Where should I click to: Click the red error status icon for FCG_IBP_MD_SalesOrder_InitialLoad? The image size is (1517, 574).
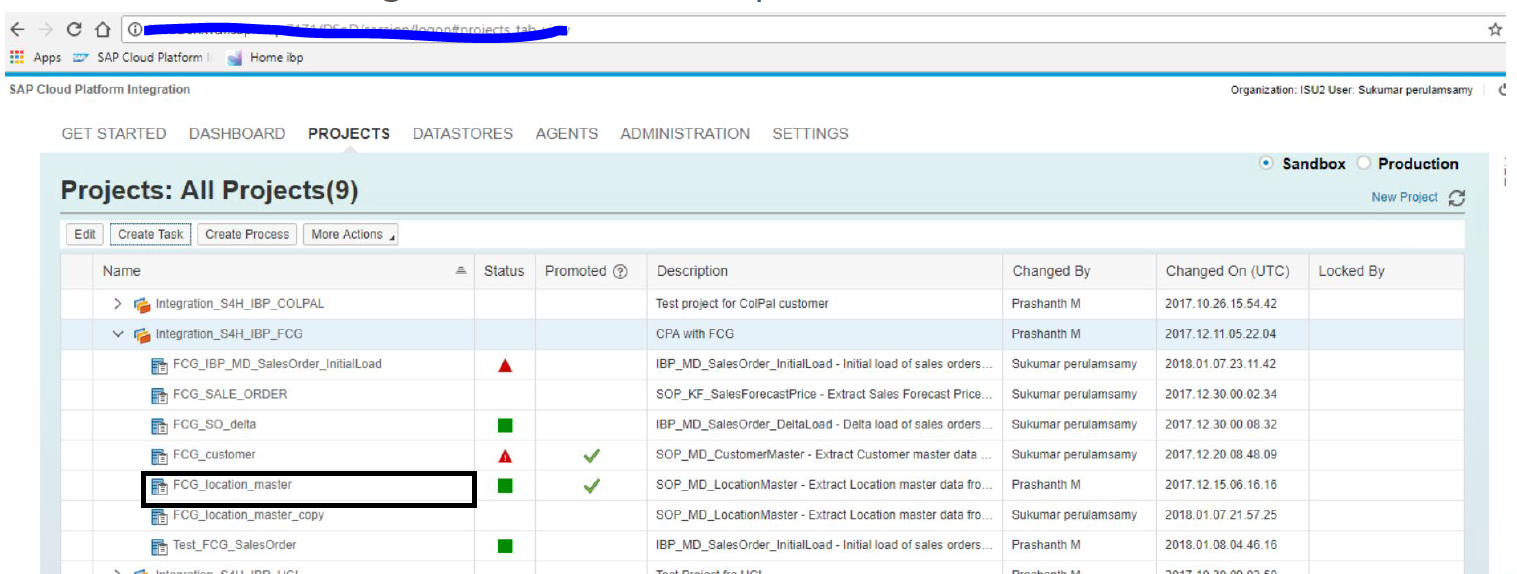pos(505,365)
